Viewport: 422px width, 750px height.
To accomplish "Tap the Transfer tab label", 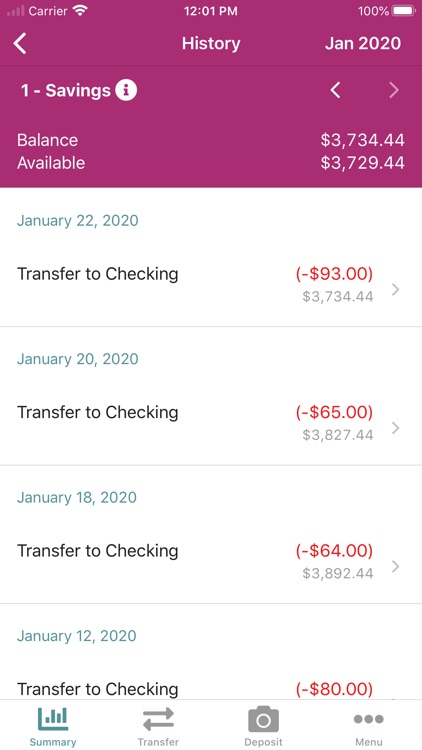I will click(158, 742).
